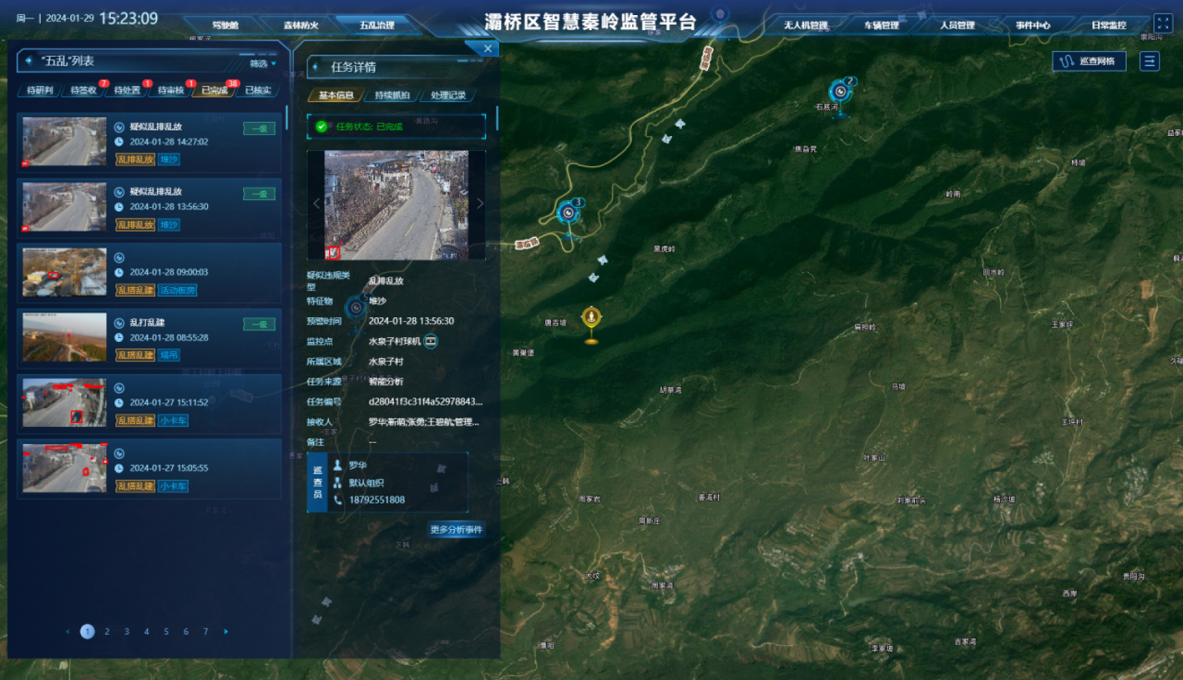1183x680 pixels.
Task: Open video icon beside 水泉子村球机
Action: 431,341
